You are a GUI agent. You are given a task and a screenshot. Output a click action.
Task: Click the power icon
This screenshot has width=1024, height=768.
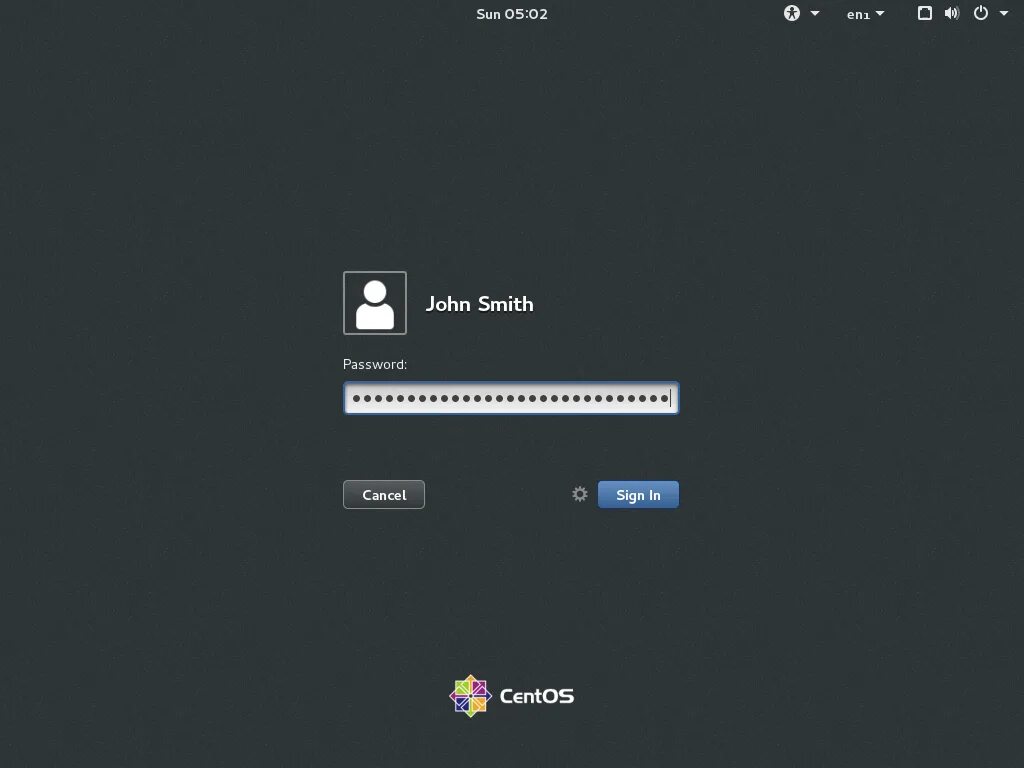(981, 13)
